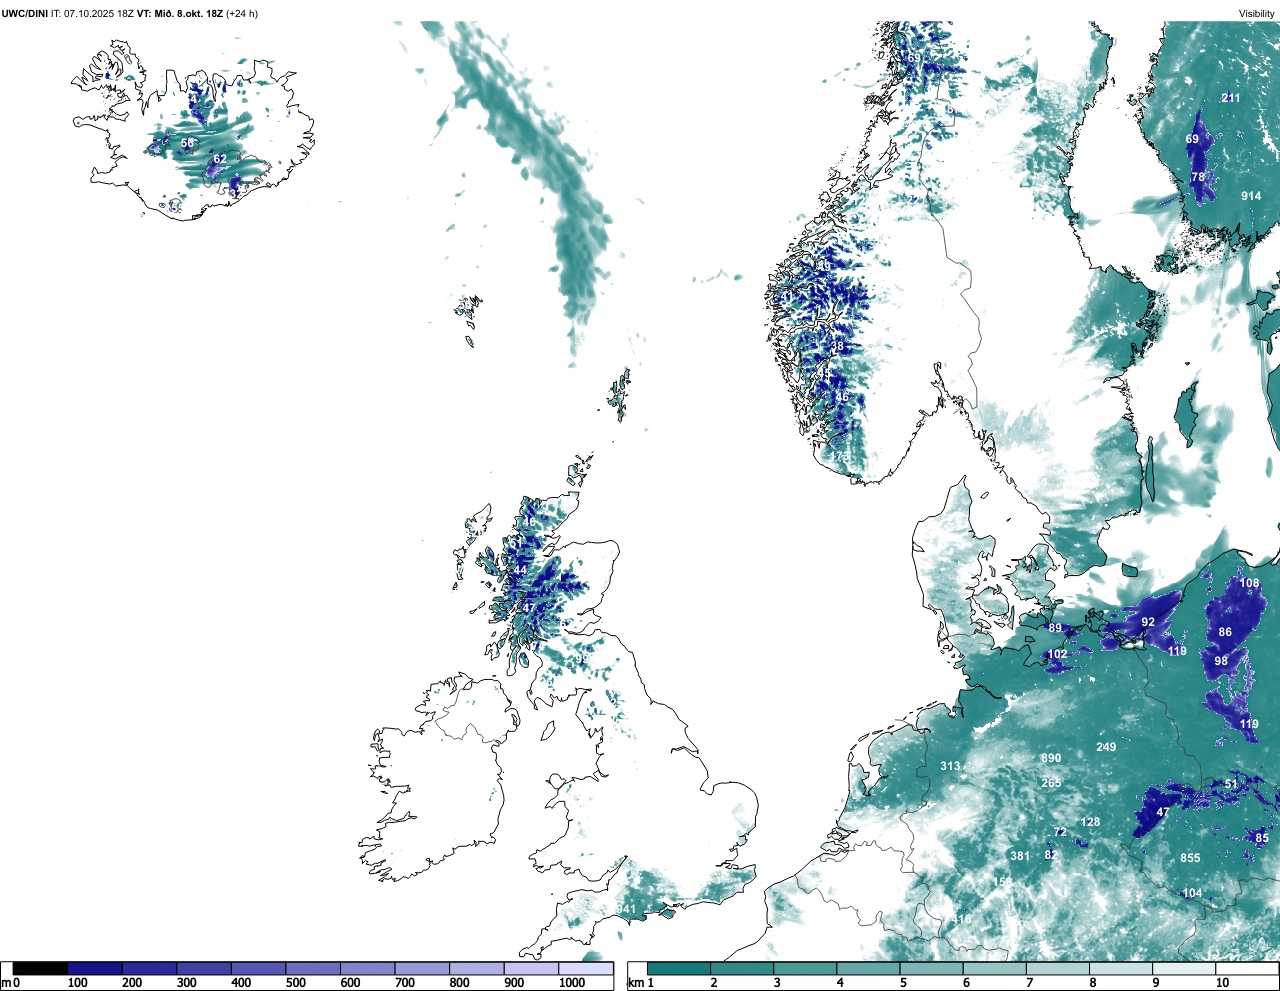This screenshot has height=991, width=1280.
Task: Select the 600–700 m legend swatch
Action: coord(368,968)
